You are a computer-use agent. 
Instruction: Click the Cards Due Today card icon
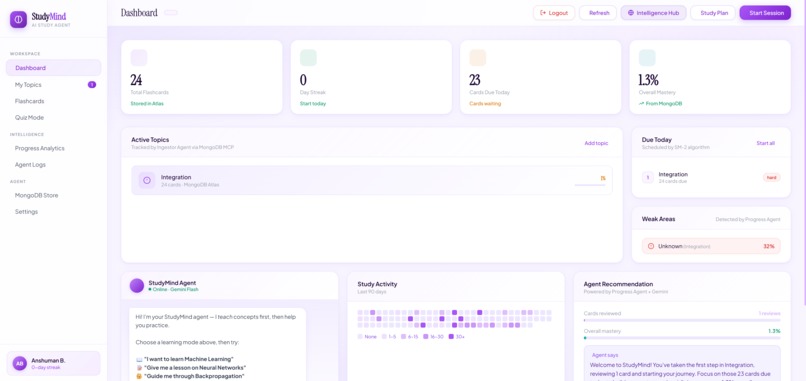[x=478, y=58]
